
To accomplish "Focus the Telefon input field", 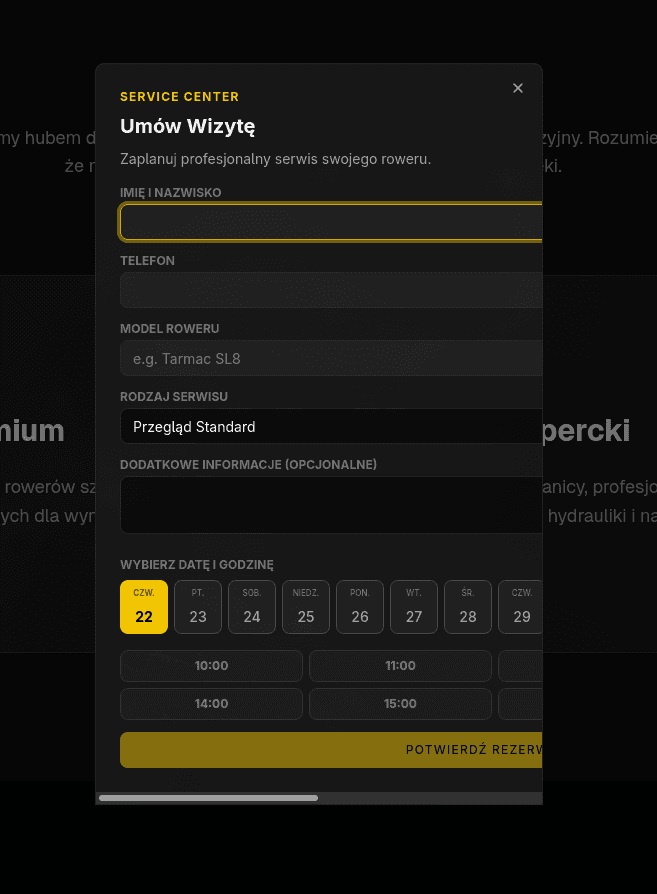I will click(331, 290).
